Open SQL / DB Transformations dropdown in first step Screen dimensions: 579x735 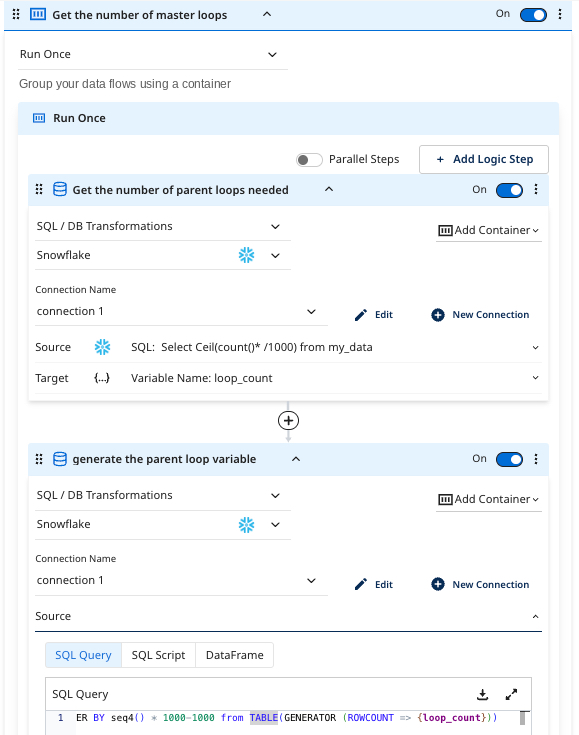point(163,226)
